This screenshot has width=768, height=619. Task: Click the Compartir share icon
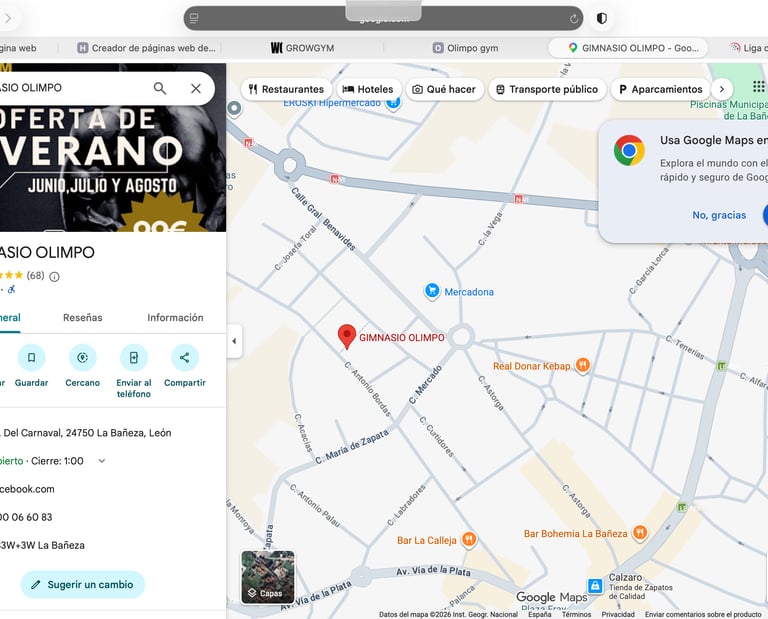pyautogui.click(x=185, y=357)
